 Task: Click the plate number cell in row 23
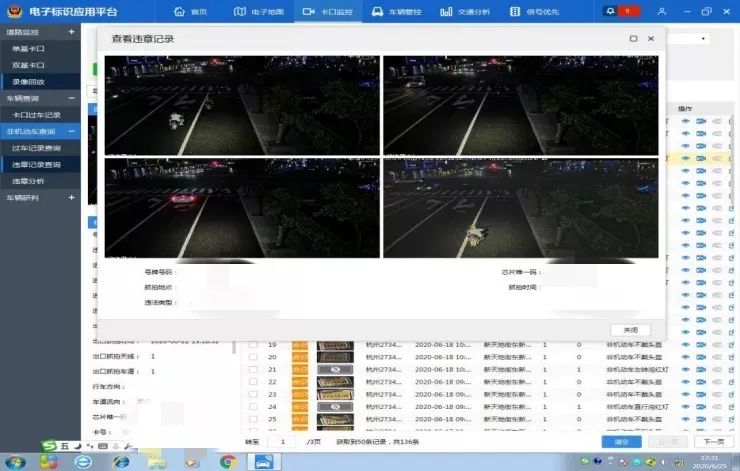384,395
